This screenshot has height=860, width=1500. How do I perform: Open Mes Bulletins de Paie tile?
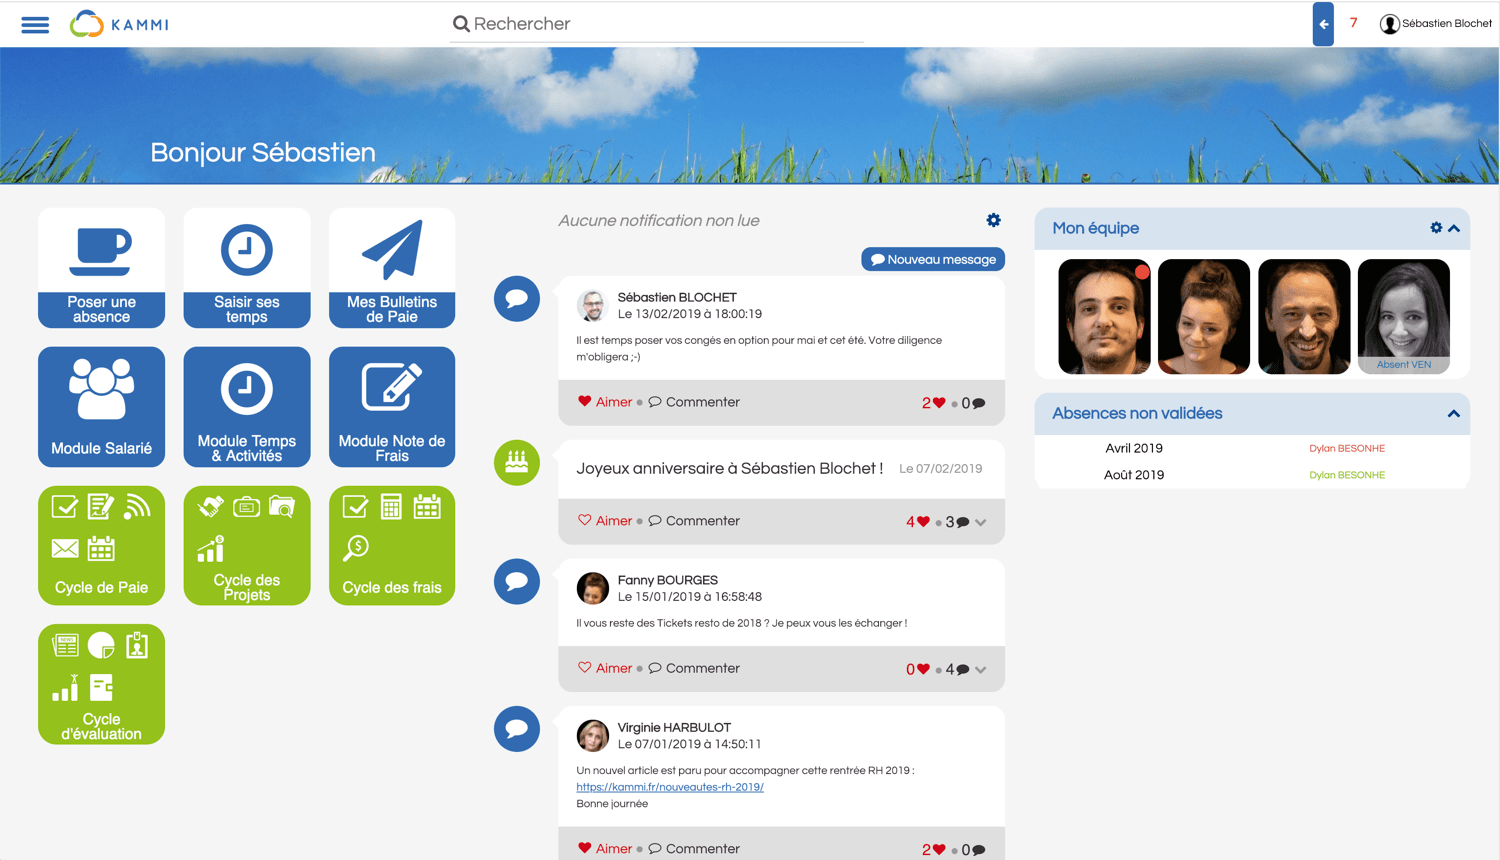pyautogui.click(x=392, y=268)
